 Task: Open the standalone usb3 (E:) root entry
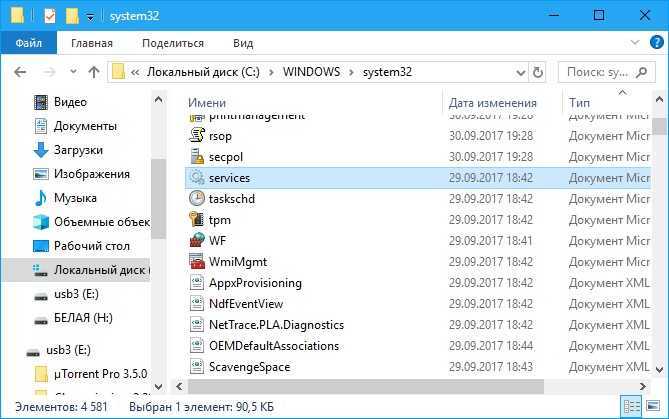[68, 350]
